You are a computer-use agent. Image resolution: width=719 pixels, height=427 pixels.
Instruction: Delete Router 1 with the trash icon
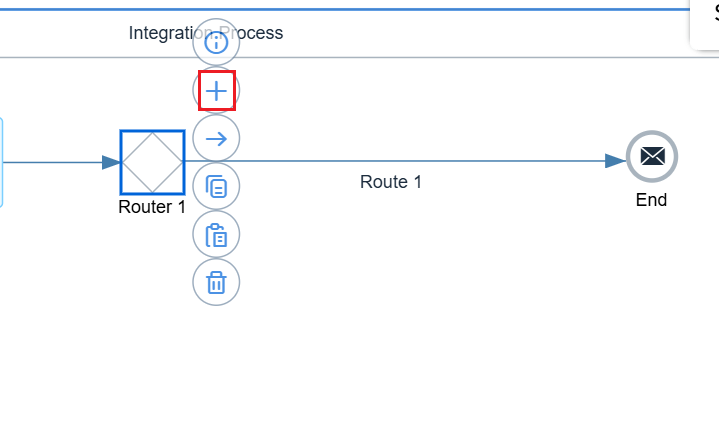(x=216, y=283)
